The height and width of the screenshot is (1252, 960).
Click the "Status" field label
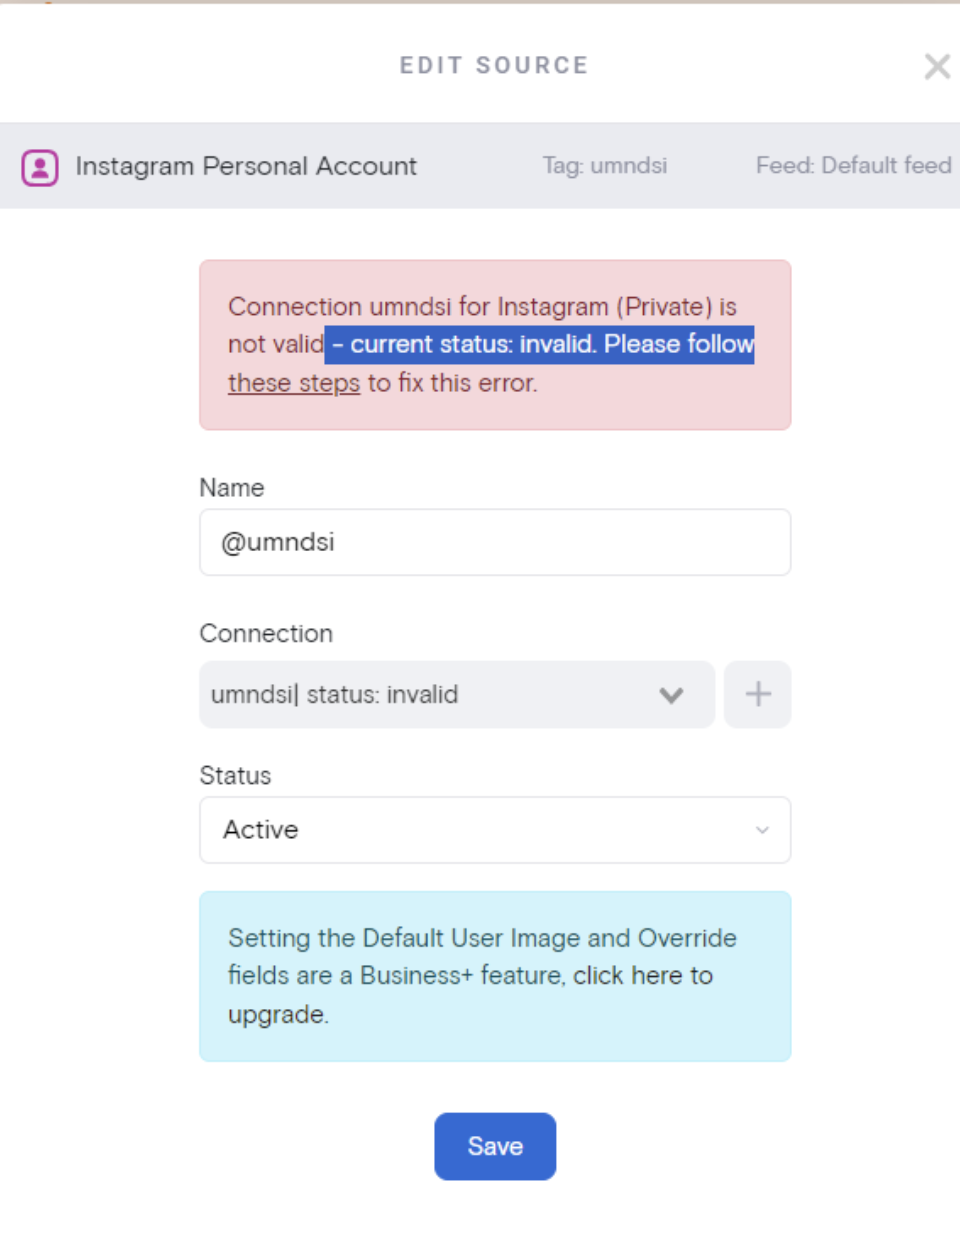235,776
